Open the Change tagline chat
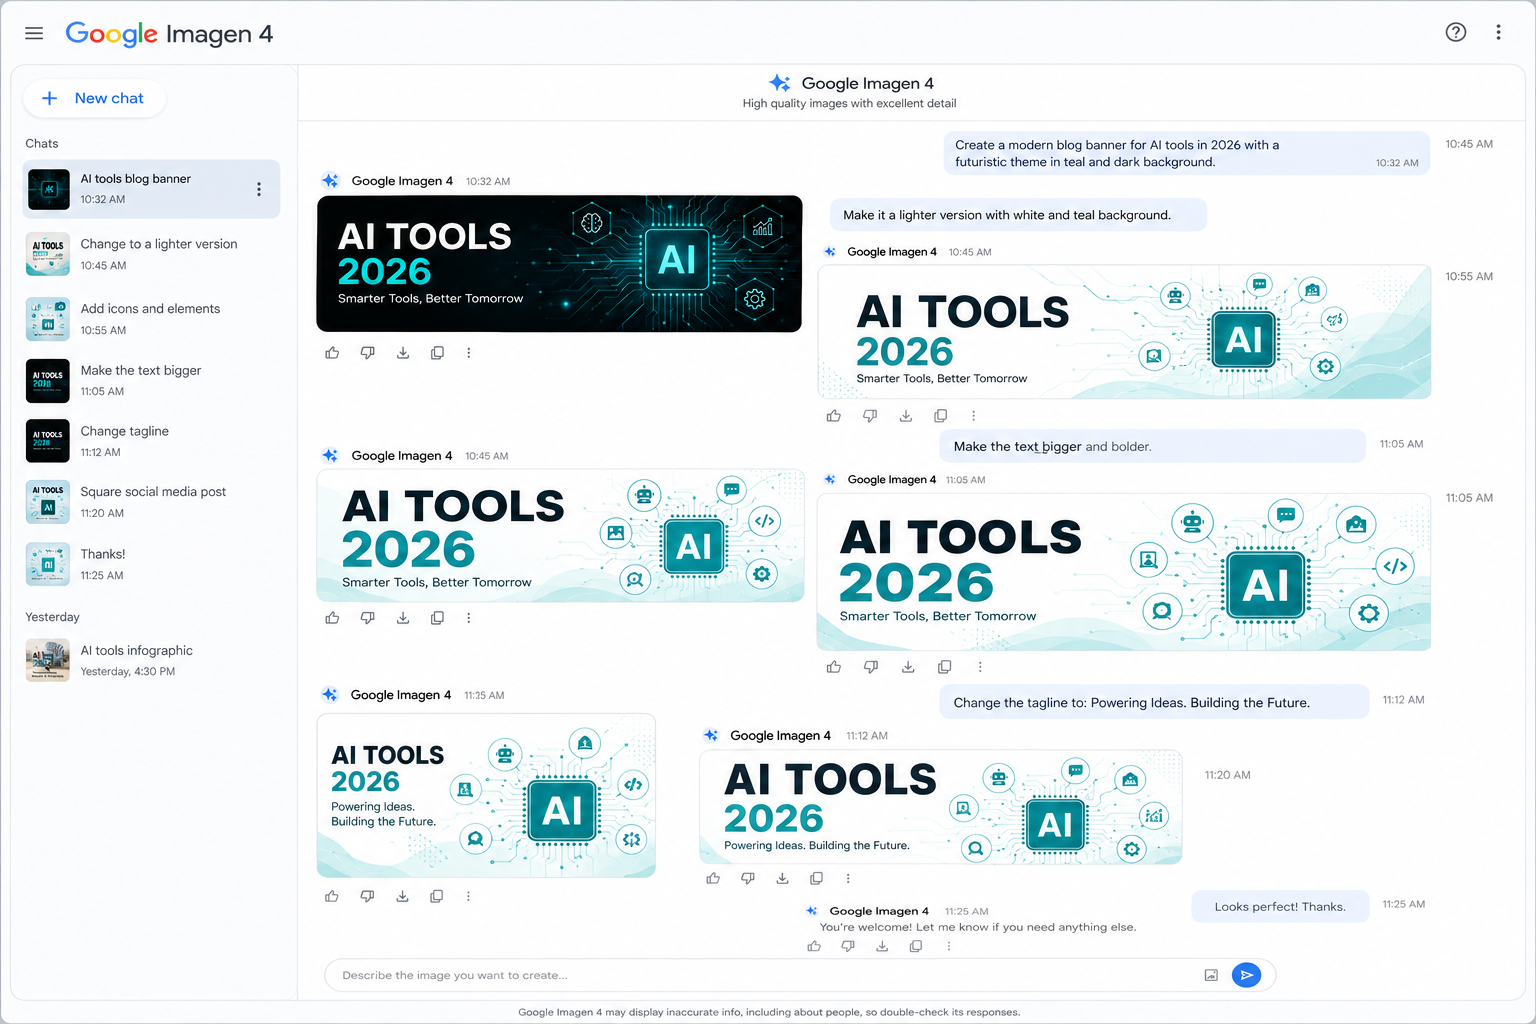The image size is (1536, 1024). 151,441
